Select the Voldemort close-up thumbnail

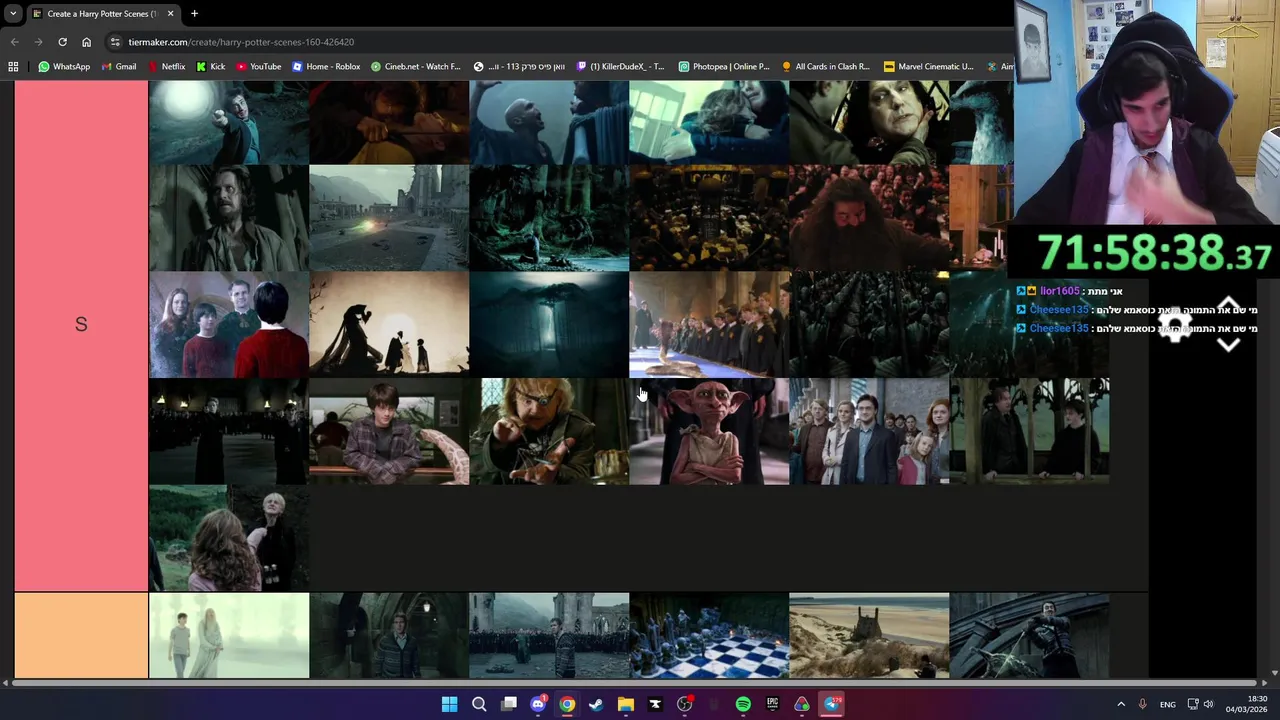coord(549,122)
